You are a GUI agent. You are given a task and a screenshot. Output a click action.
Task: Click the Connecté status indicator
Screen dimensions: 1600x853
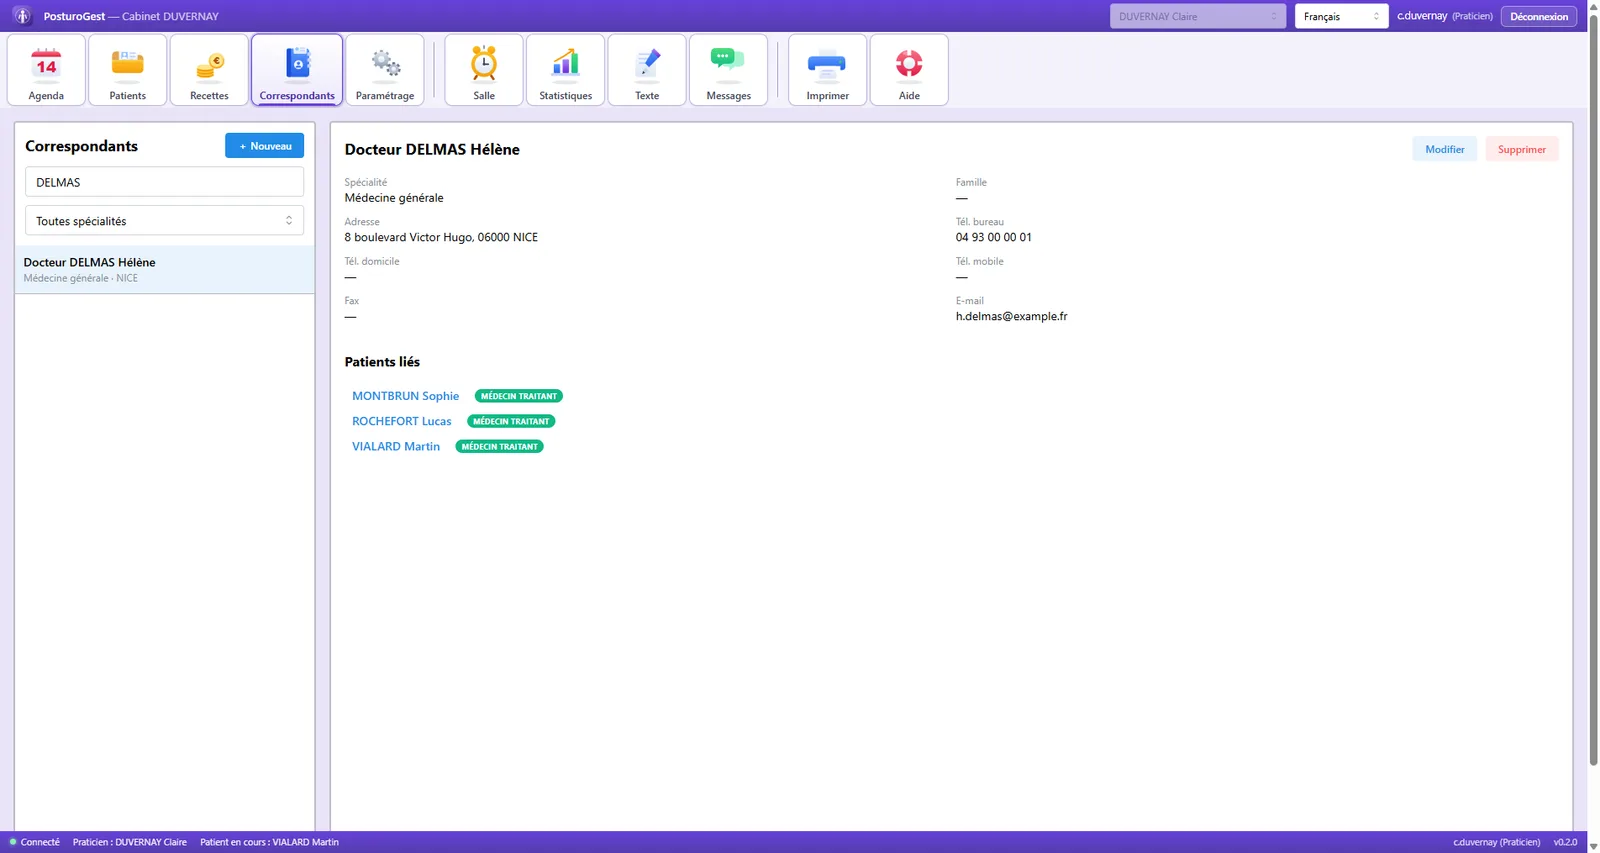click(x=35, y=842)
